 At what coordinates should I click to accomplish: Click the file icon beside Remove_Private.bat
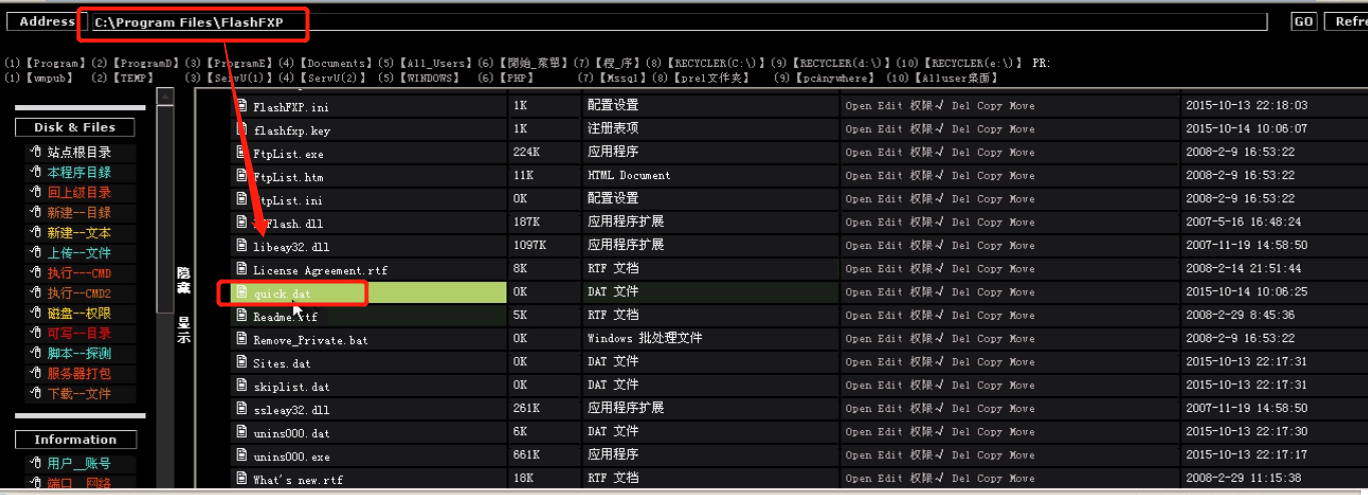pos(240,338)
